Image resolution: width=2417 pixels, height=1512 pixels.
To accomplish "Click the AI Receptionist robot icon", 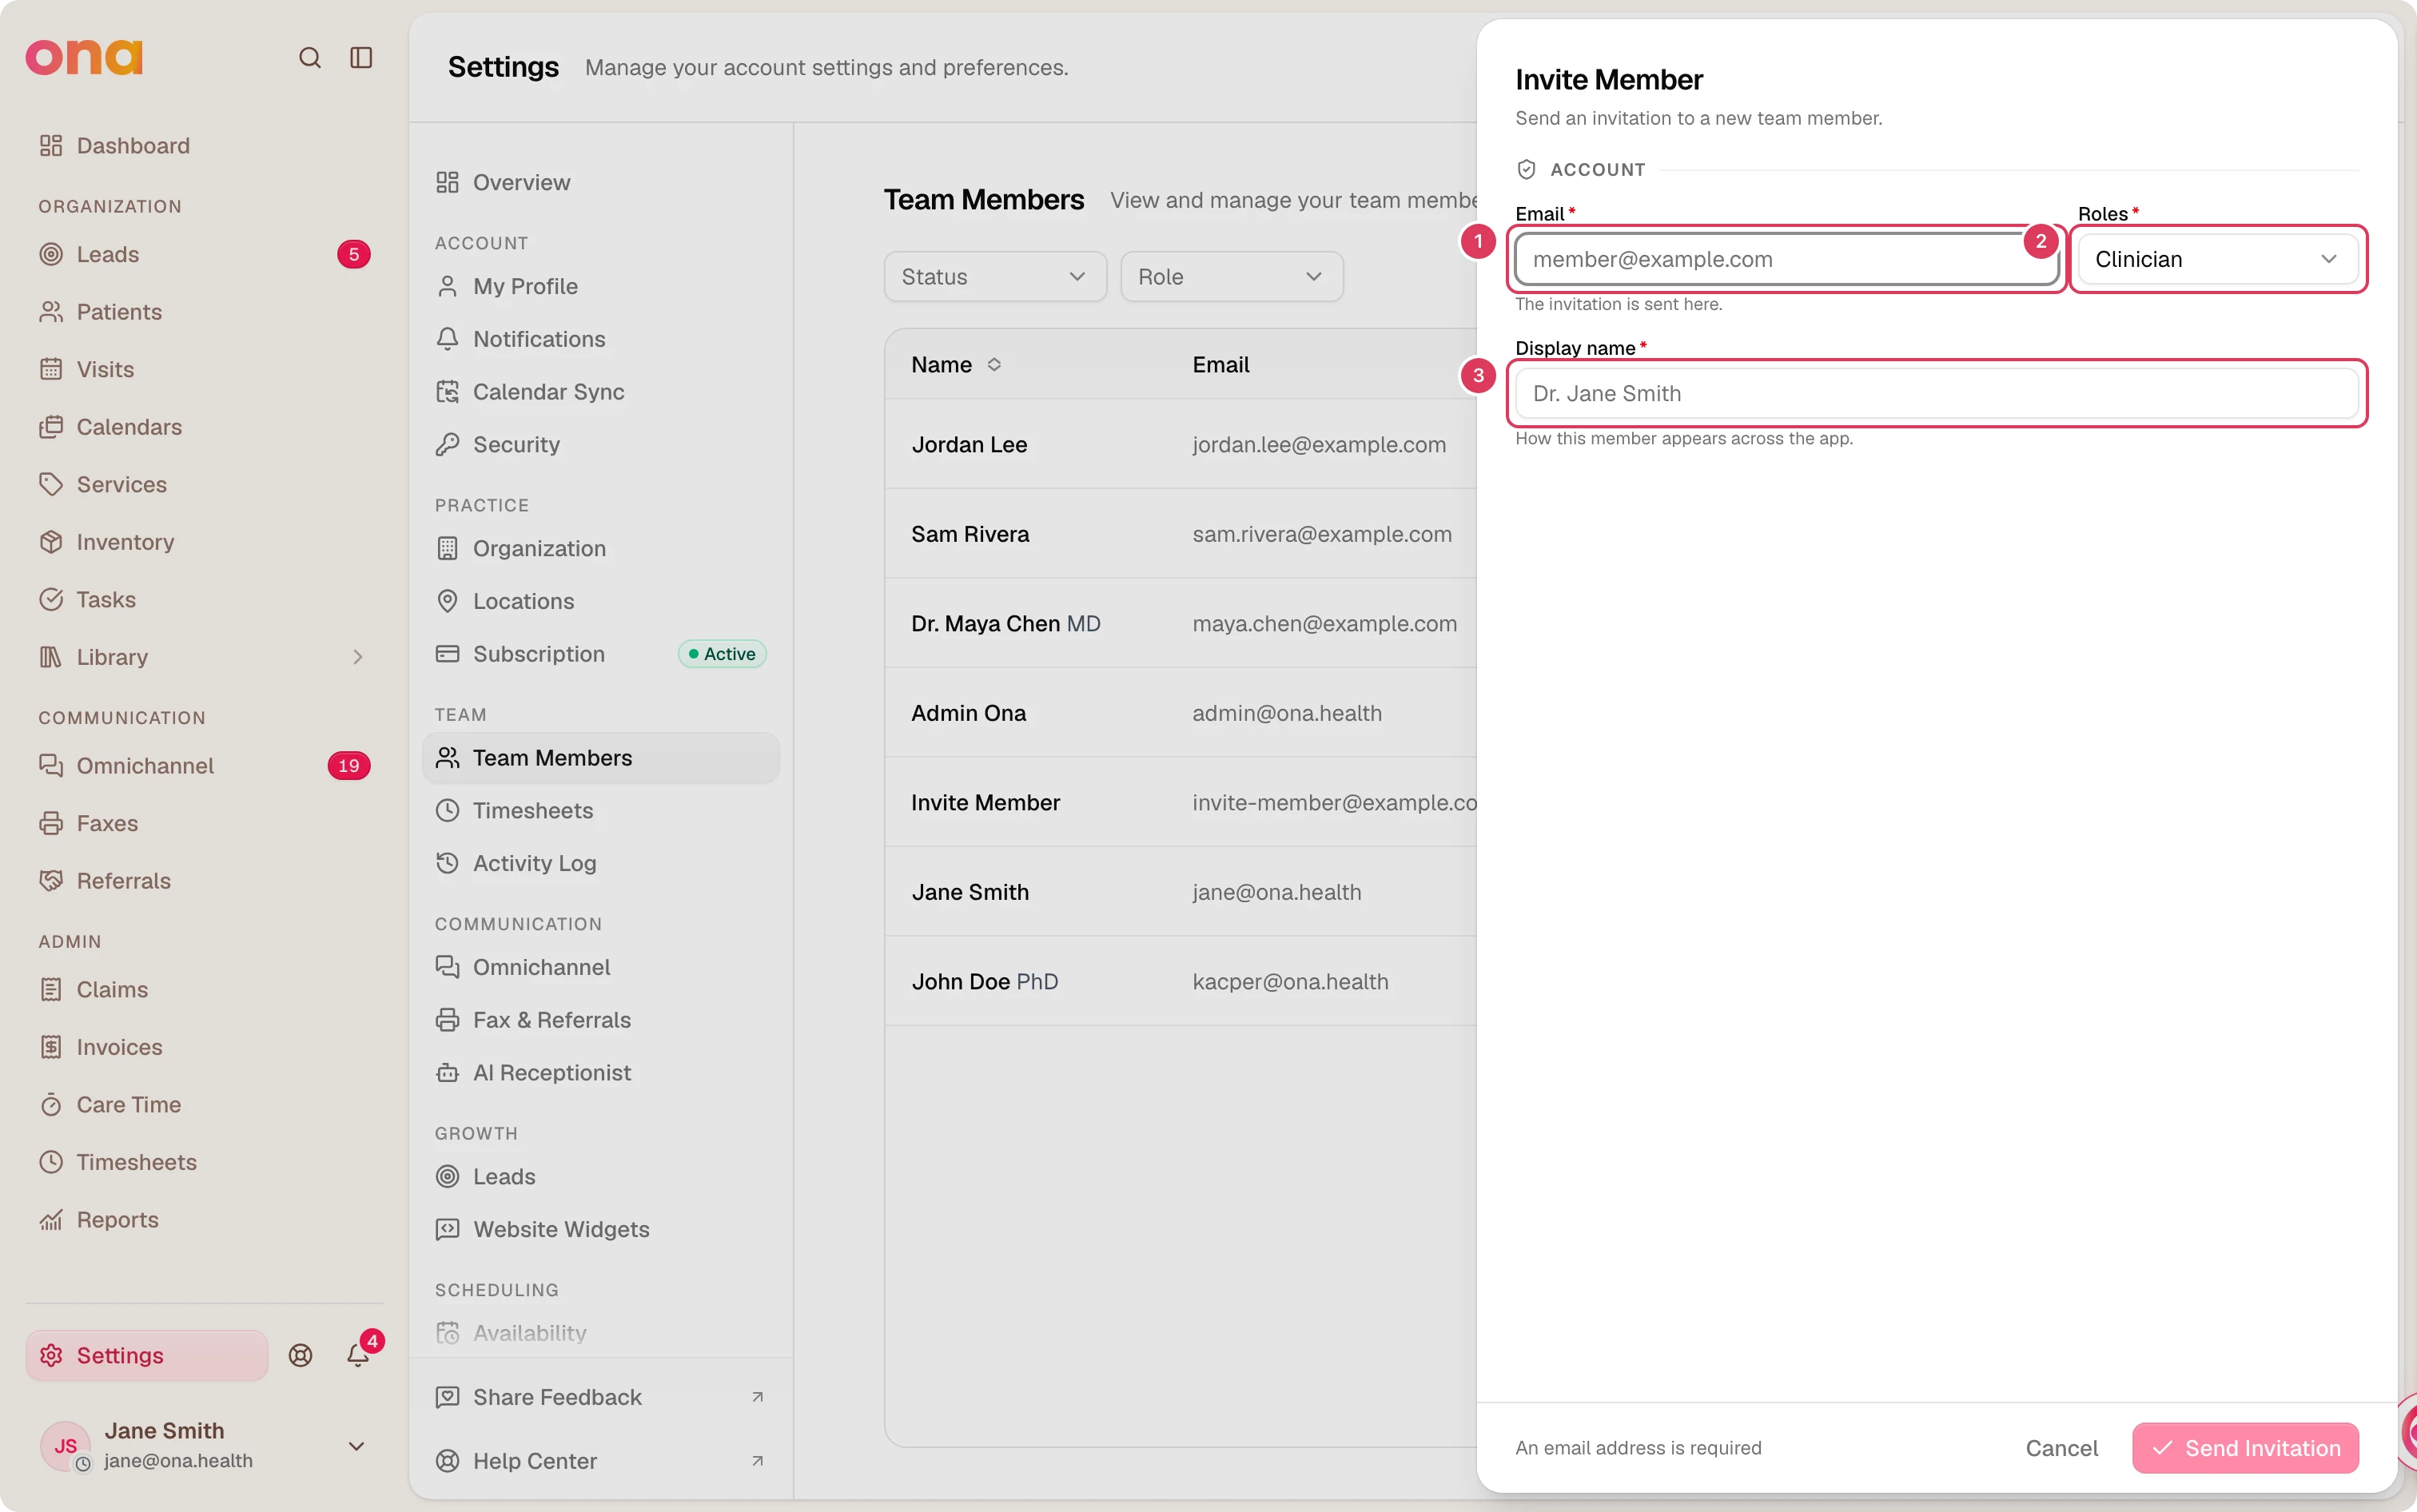I will (x=447, y=1073).
